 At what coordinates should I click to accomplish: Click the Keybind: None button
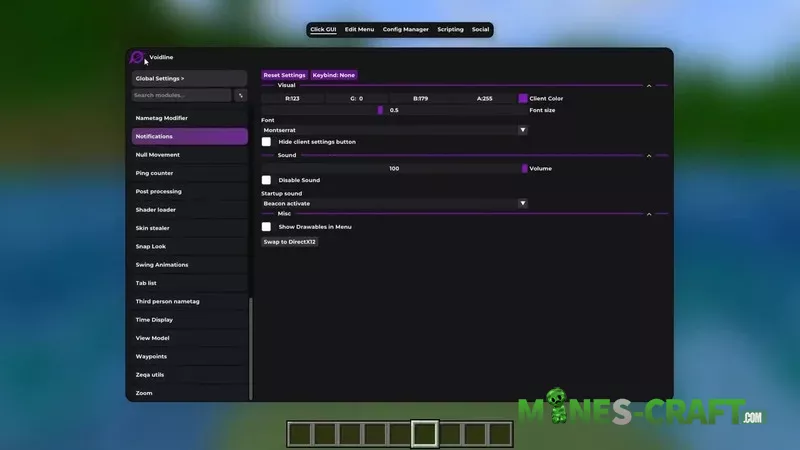click(x=334, y=75)
